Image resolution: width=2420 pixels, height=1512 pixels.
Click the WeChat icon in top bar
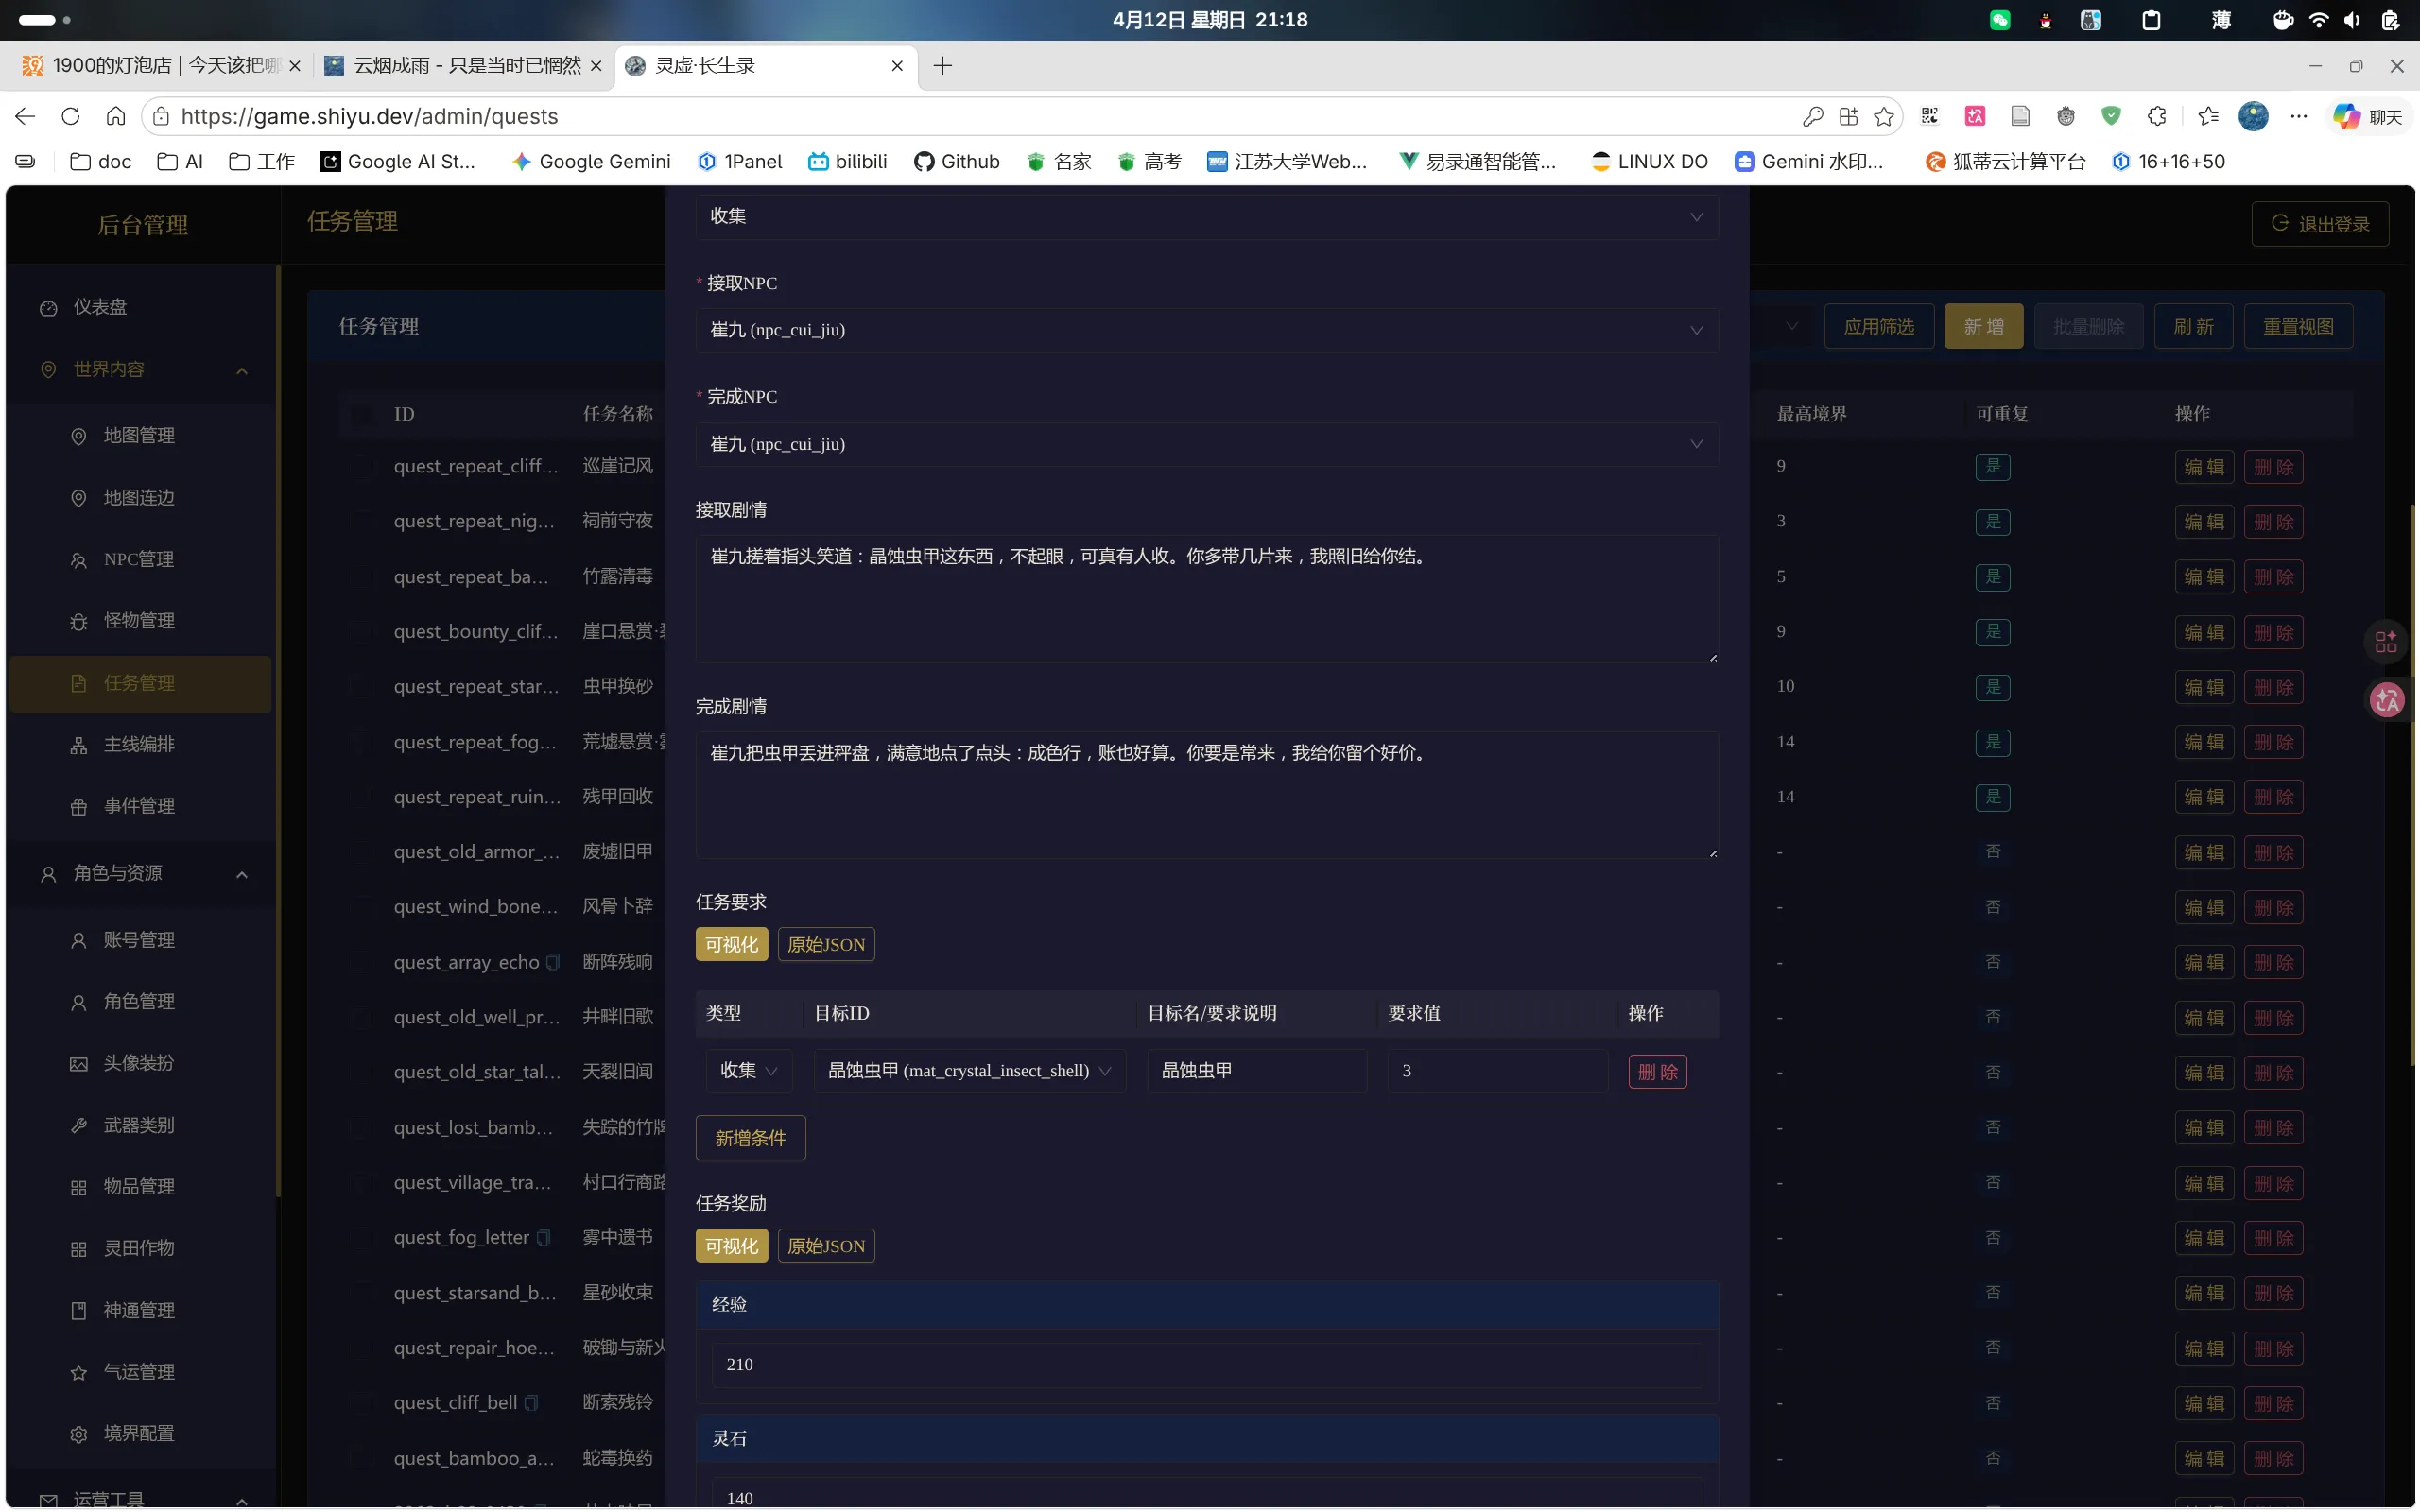click(2000, 20)
